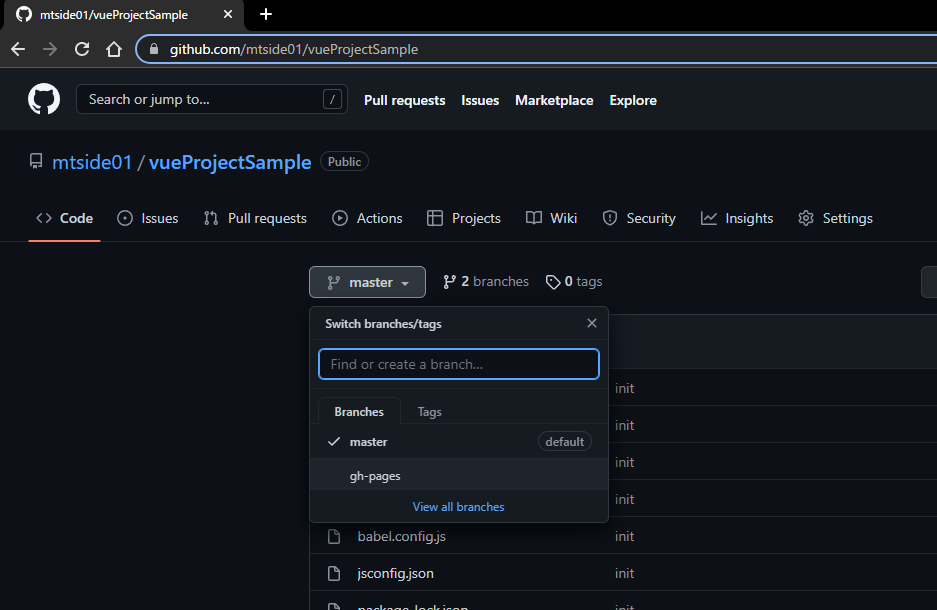Open the browser home page icon
Screen dimensions: 937x610
coord(114,49)
